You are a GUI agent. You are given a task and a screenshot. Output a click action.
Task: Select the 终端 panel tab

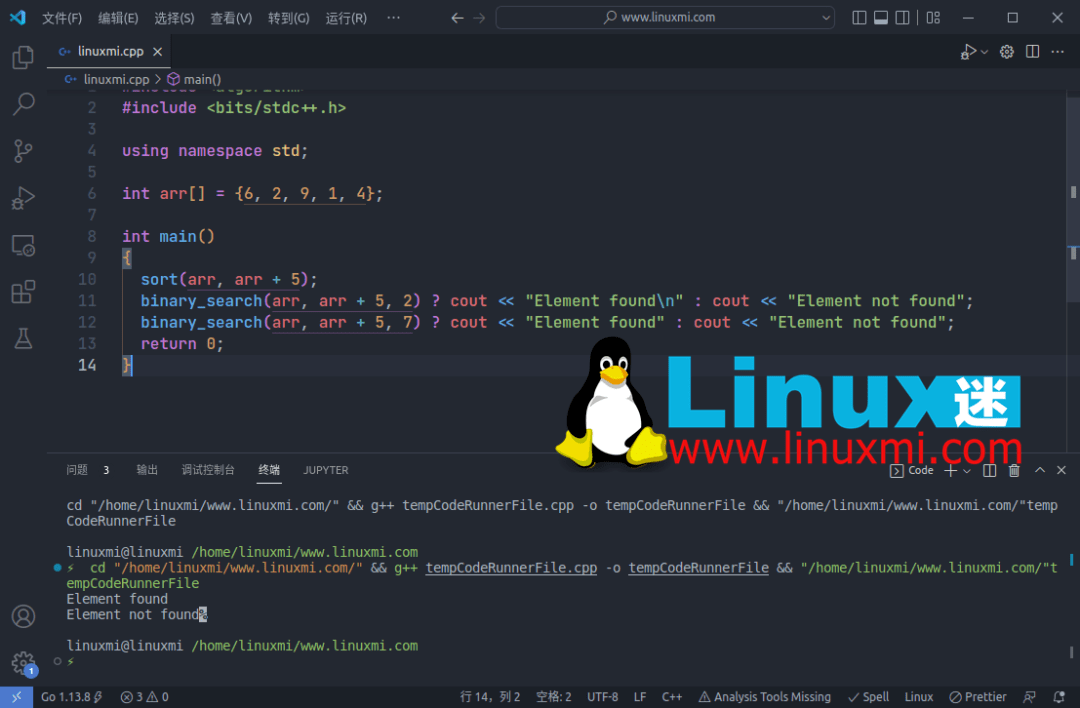pyautogui.click(x=269, y=470)
